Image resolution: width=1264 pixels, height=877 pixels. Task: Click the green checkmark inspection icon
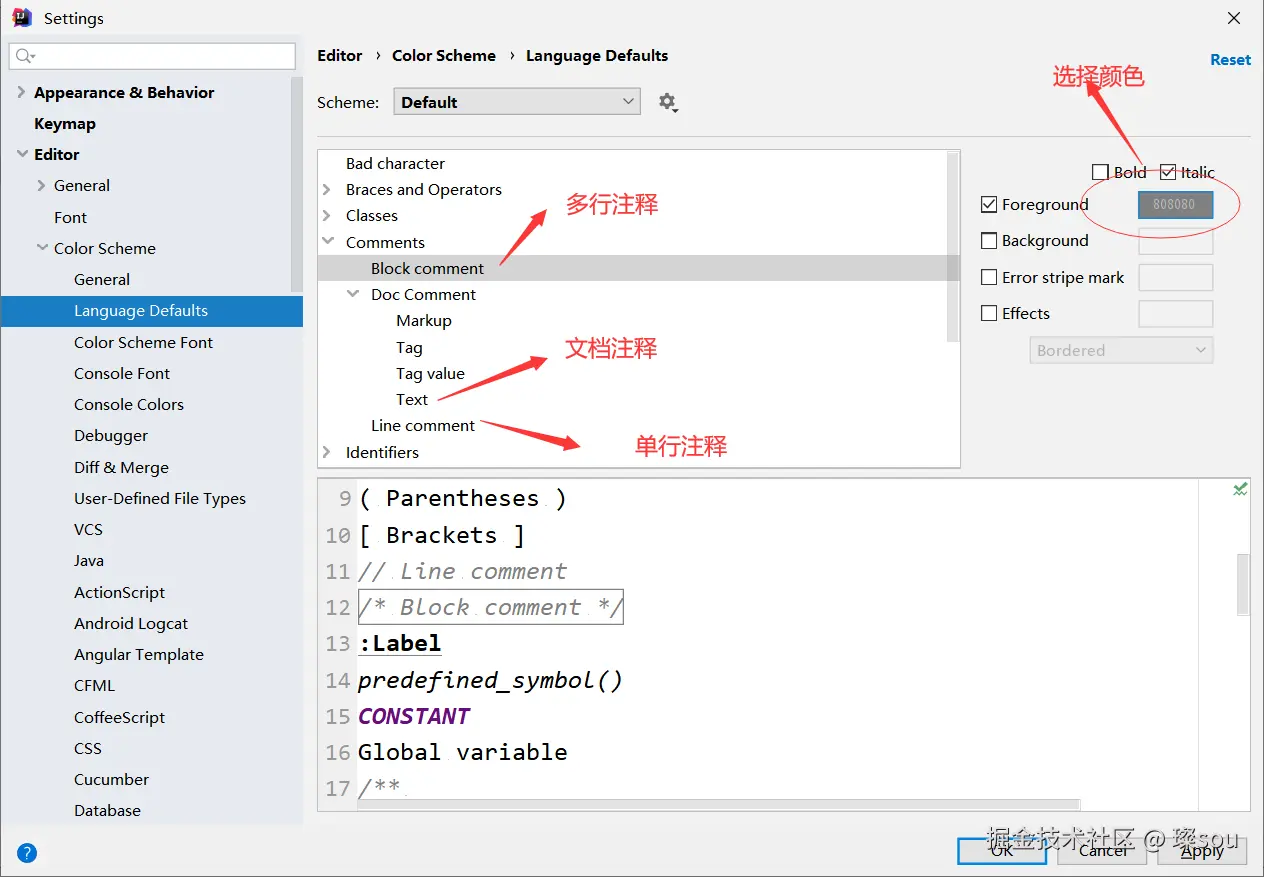click(x=1240, y=489)
